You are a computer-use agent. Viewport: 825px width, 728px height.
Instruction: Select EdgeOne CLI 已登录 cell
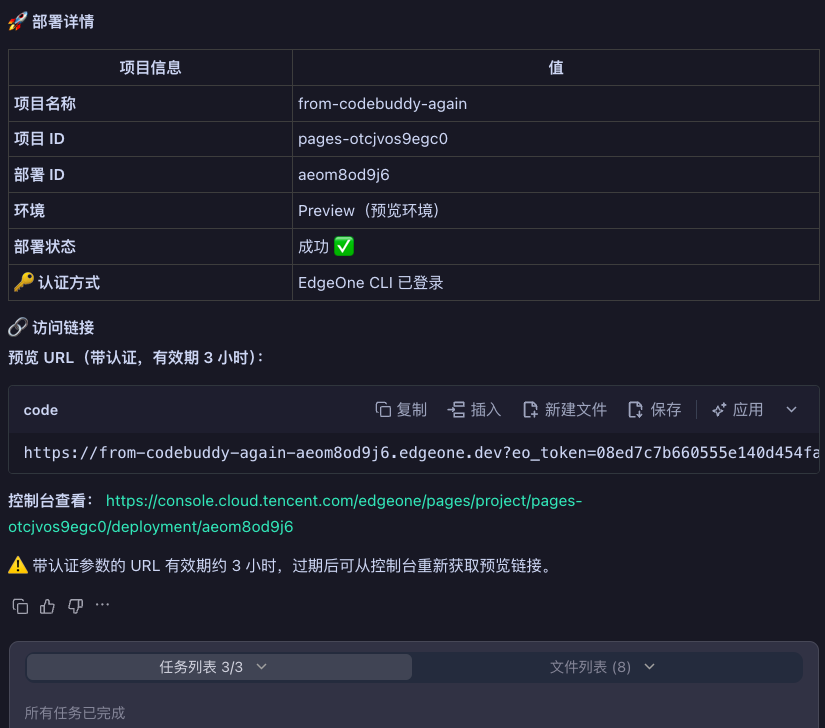[x=556, y=282]
